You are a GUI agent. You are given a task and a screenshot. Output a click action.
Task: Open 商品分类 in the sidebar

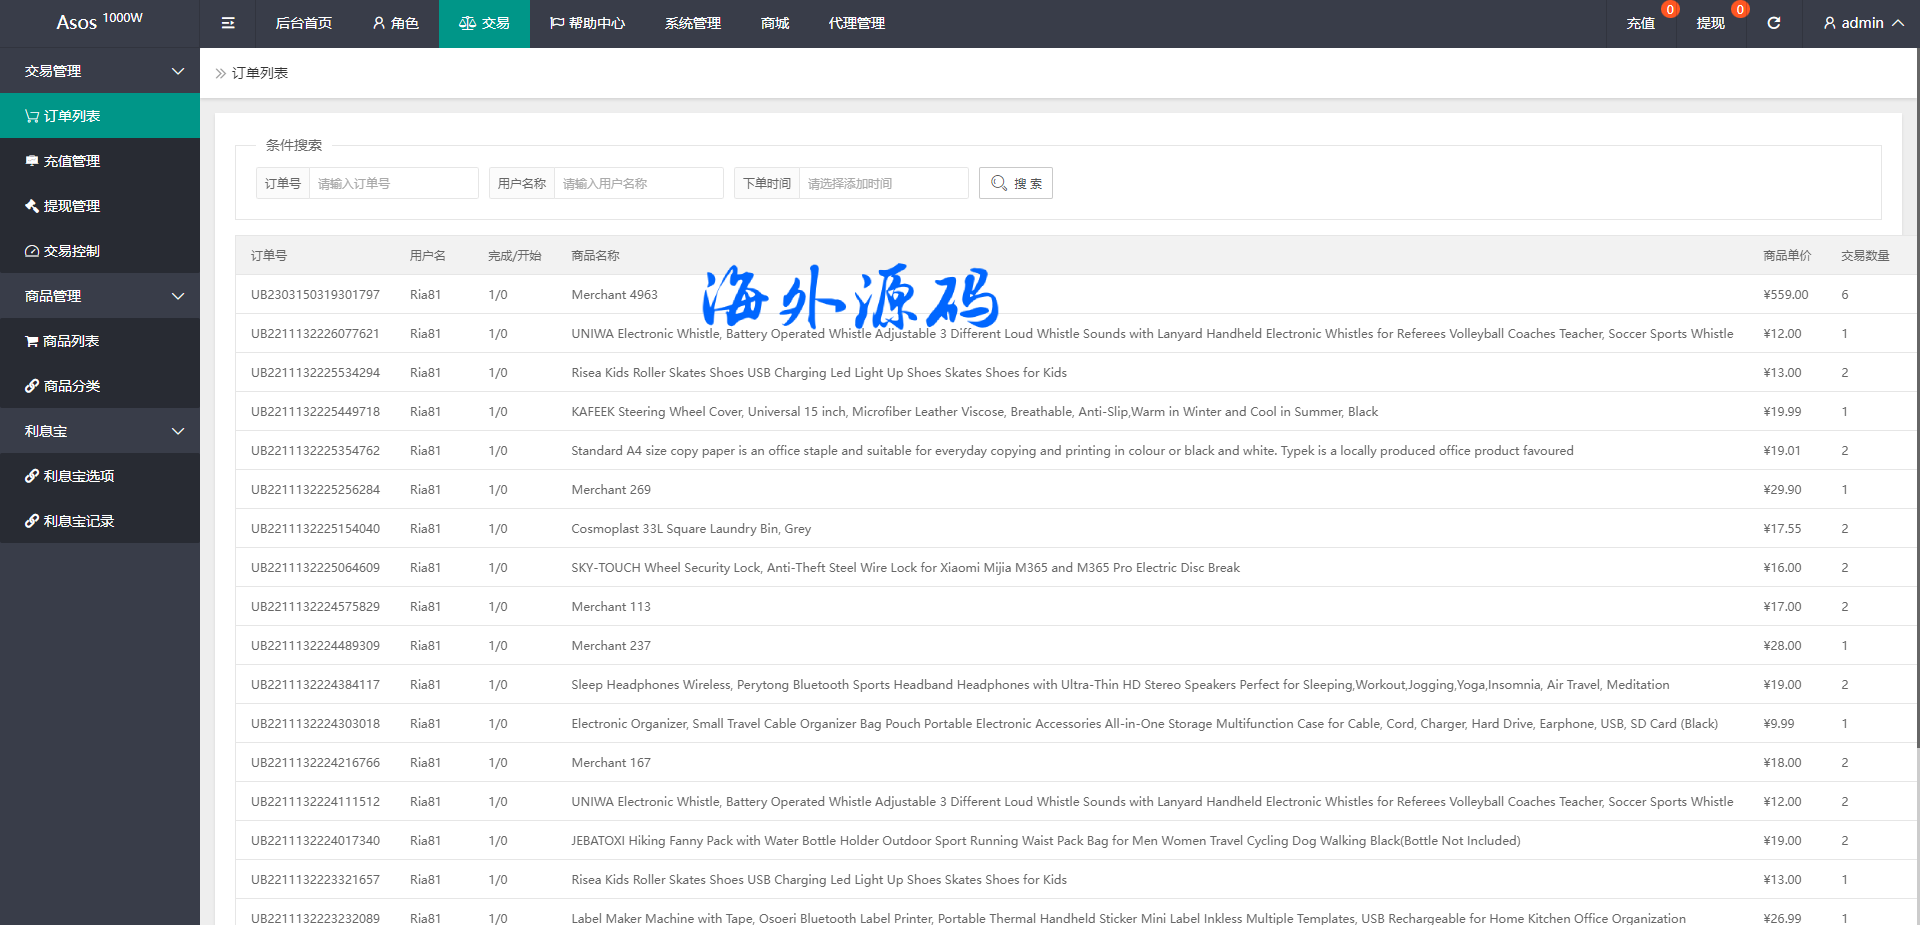click(71, 386)
